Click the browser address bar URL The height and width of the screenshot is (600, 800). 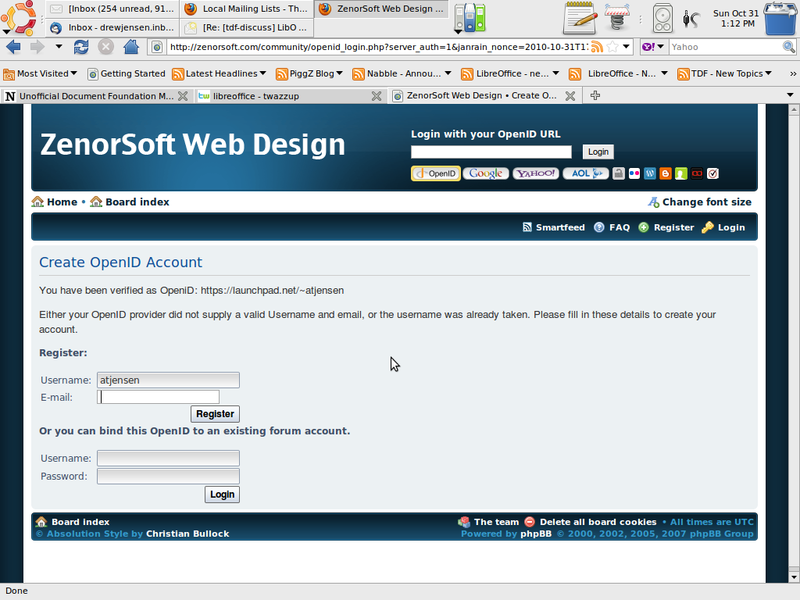click(x=378, y=47)
